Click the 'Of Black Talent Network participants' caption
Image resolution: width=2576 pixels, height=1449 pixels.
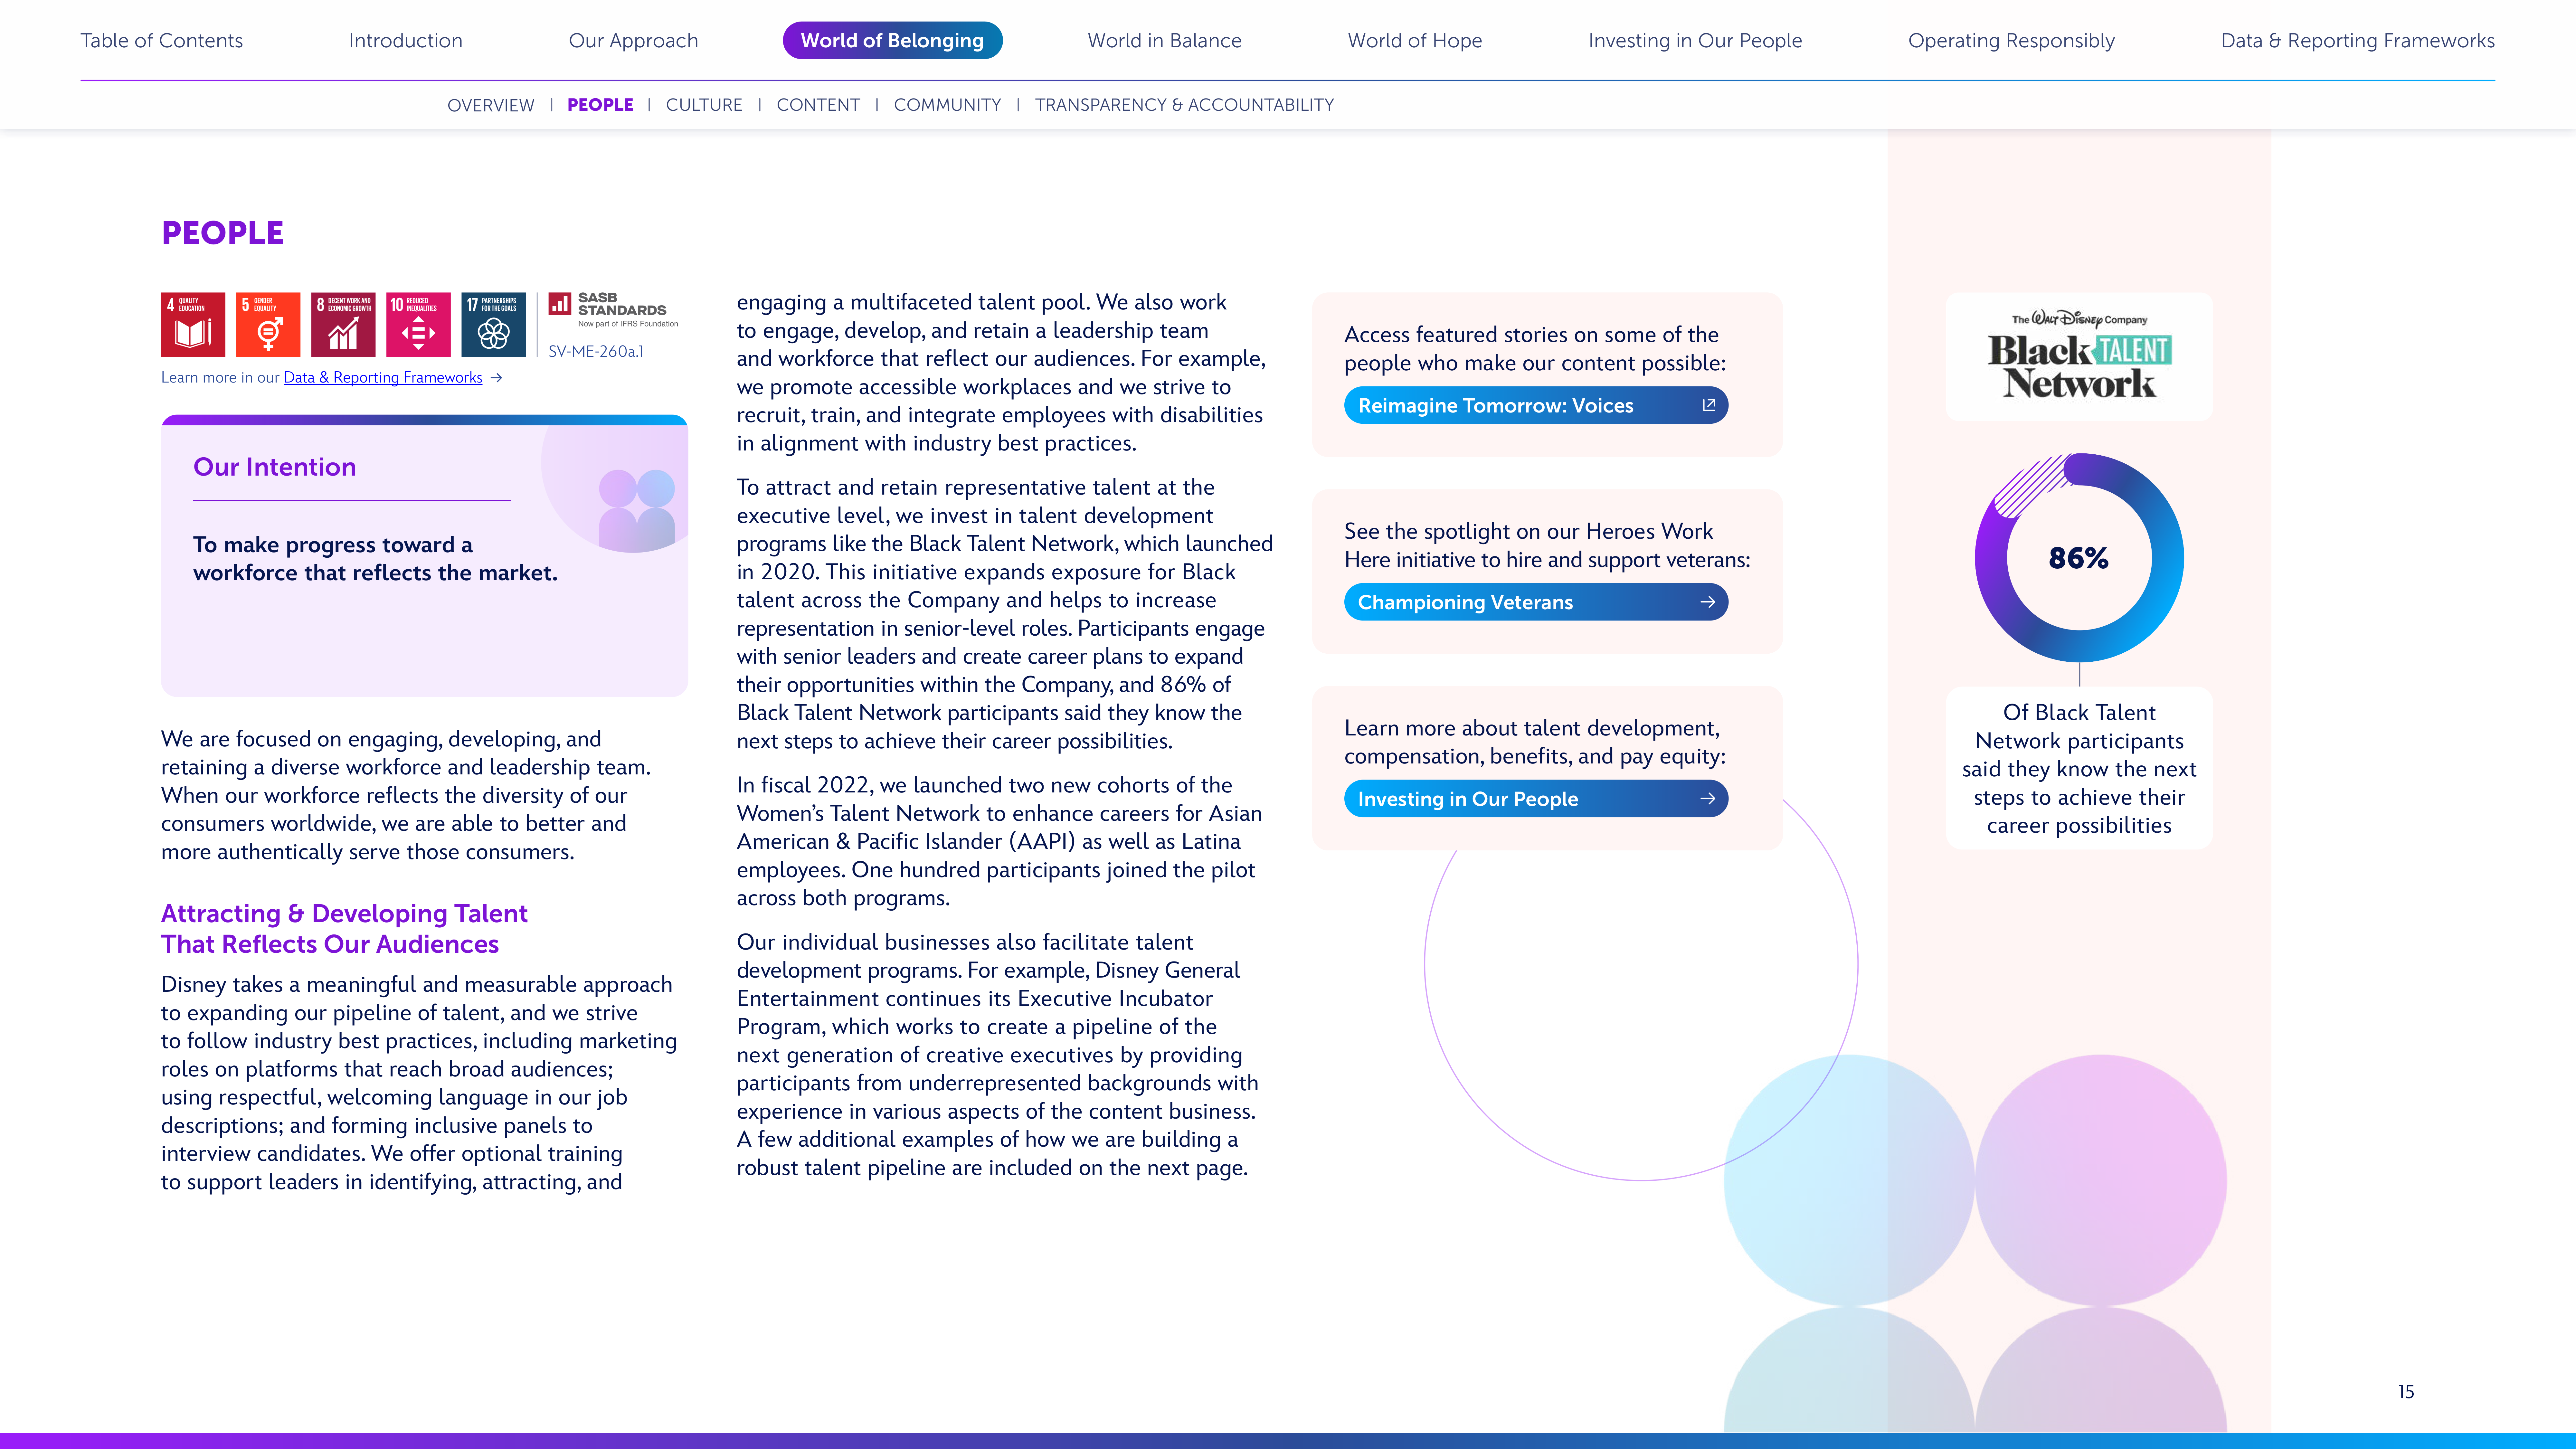pos(2079,769)
